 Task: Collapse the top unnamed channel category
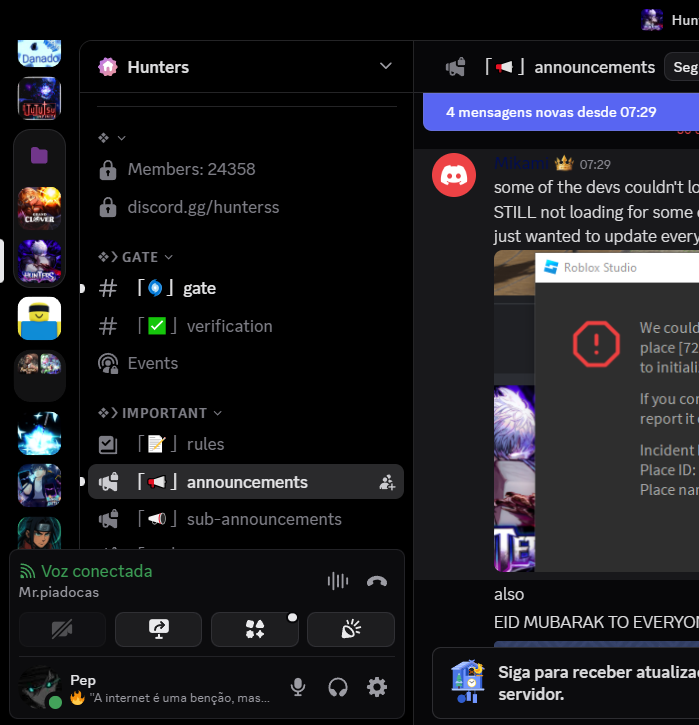pos(112,138)
